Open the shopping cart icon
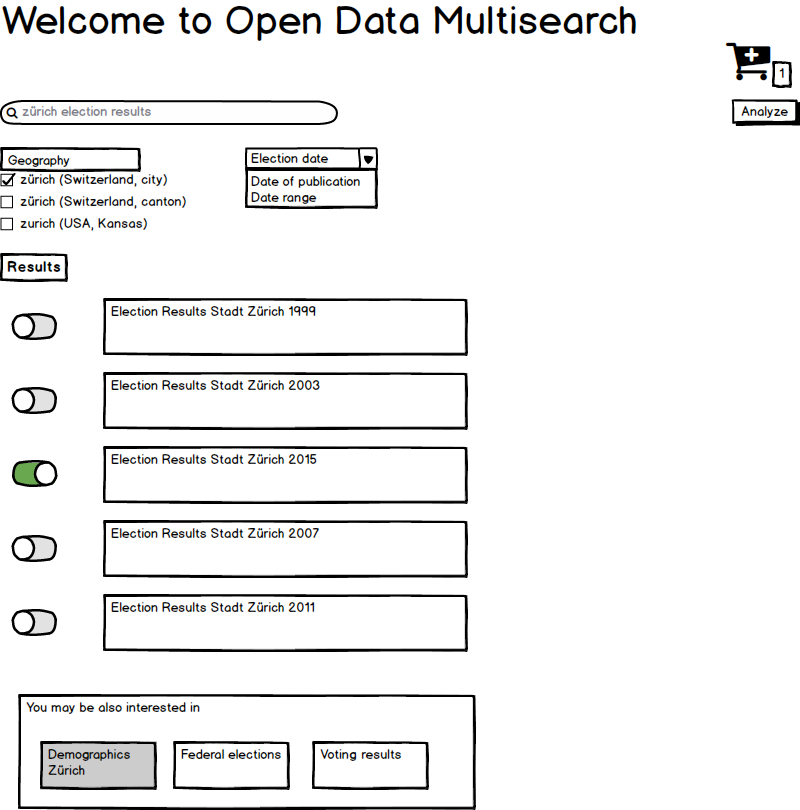The image size is (800, 810). [x=748, y=61]
